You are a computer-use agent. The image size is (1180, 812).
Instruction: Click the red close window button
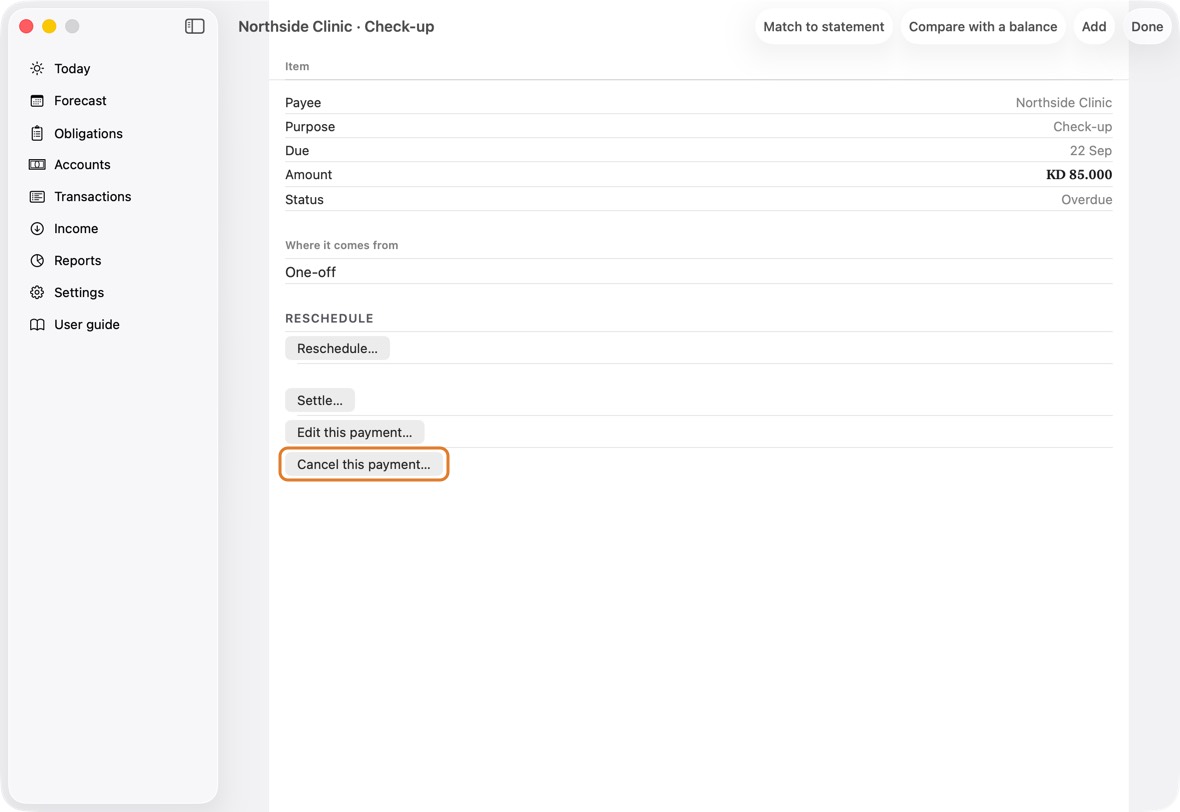coord(26,26)
